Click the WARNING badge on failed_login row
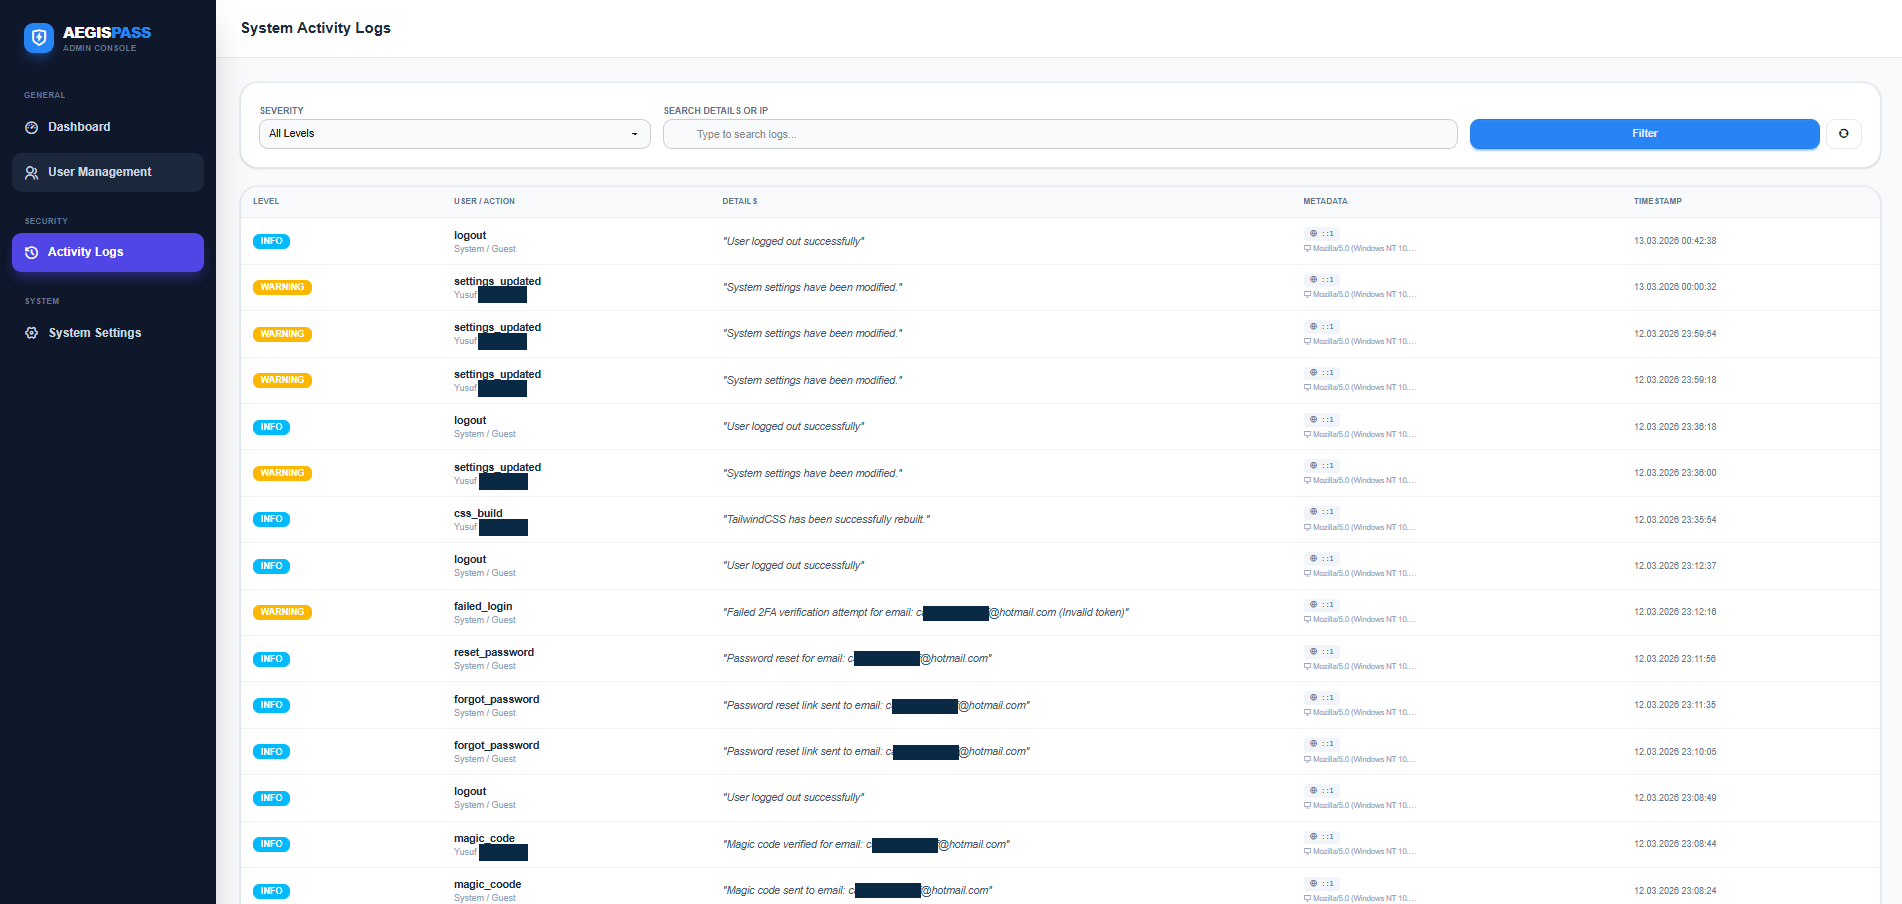The width and height of the screenshot is (1902, 904). pyautogui.click(x=282, y=612)
